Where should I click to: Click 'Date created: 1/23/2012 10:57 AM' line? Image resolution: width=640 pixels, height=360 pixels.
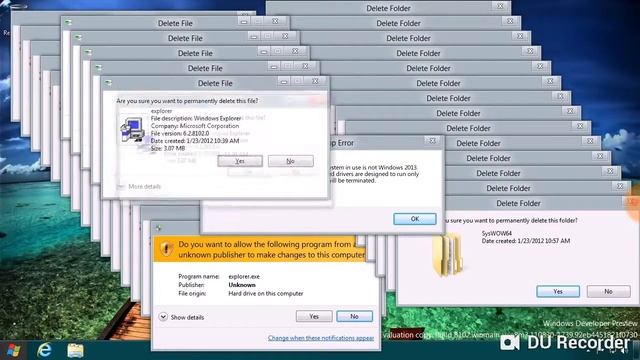pyautogui.click(x=526, y=241)
